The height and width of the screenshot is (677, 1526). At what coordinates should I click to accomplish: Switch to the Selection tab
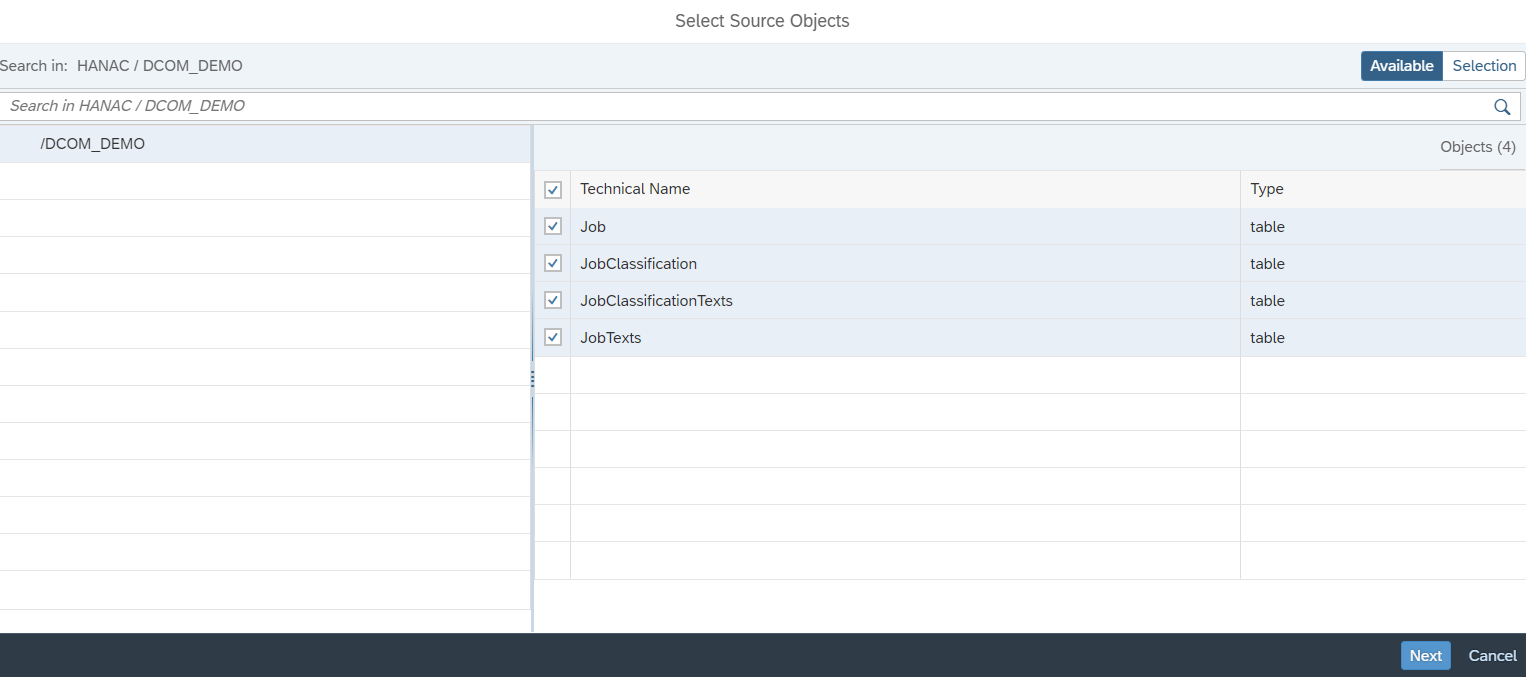pyautogui.click(x=1484, y=65)
